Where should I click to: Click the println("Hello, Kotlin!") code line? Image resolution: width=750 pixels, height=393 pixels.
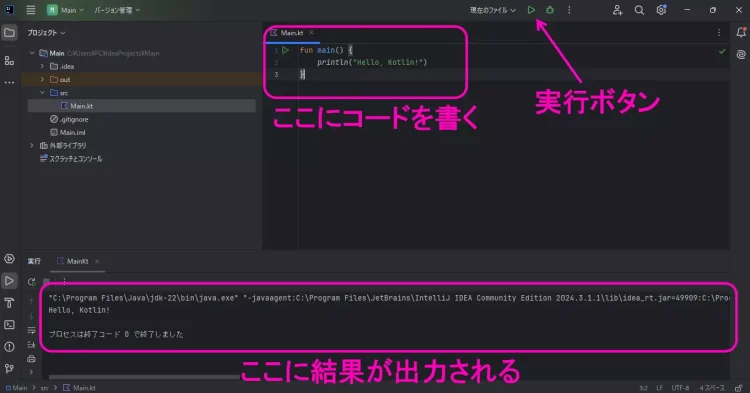point(372,62)
